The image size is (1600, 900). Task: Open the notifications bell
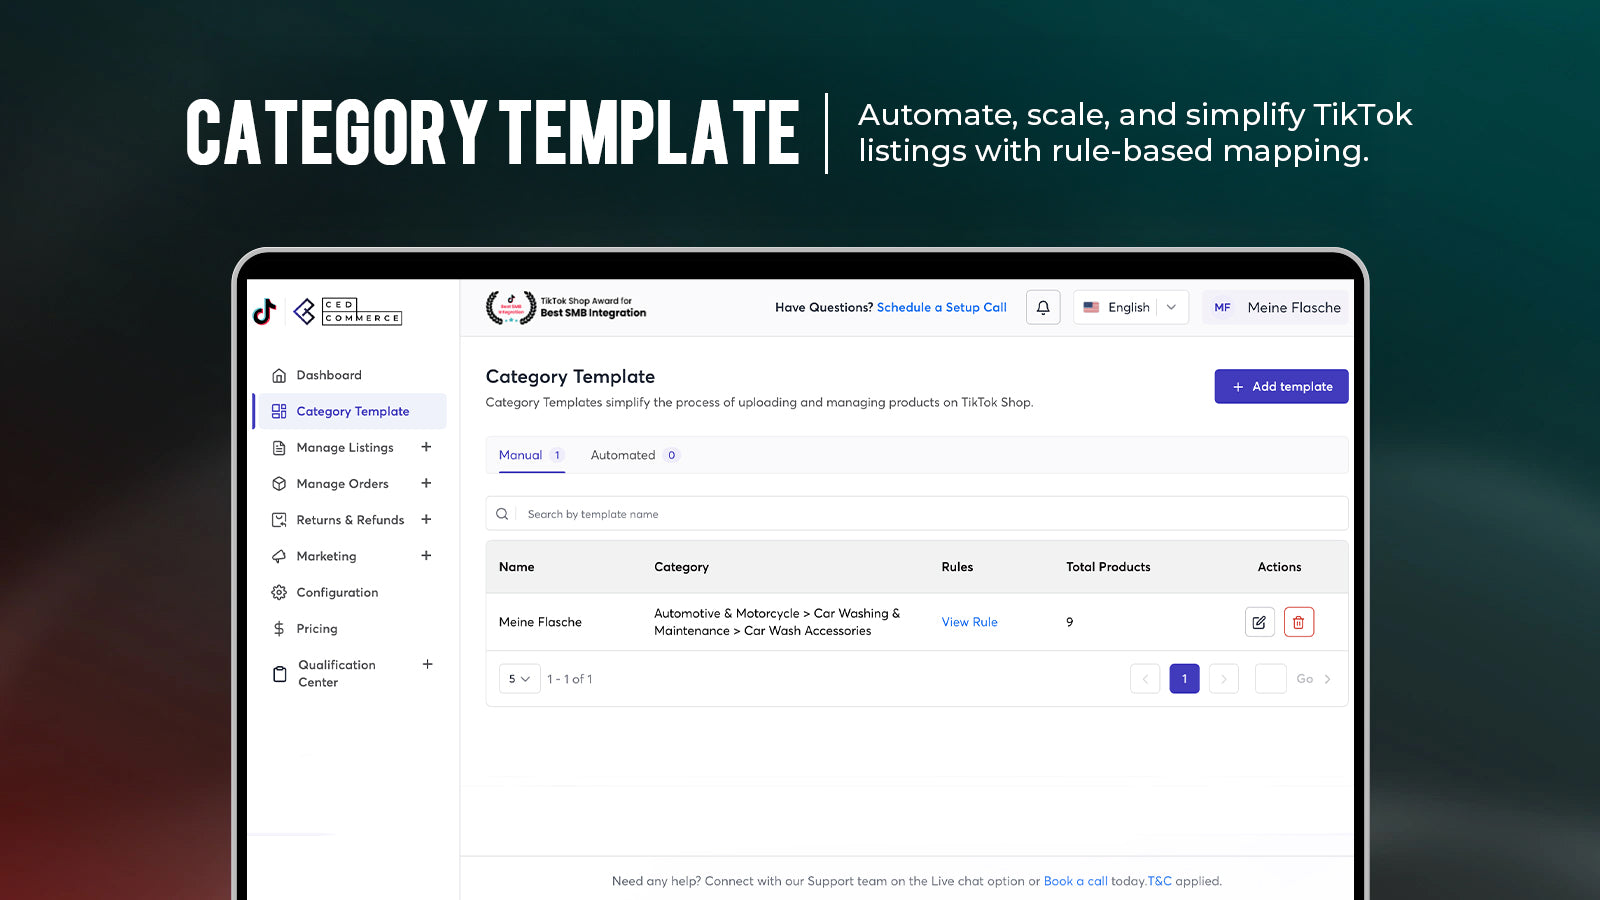pos(1043,307)
